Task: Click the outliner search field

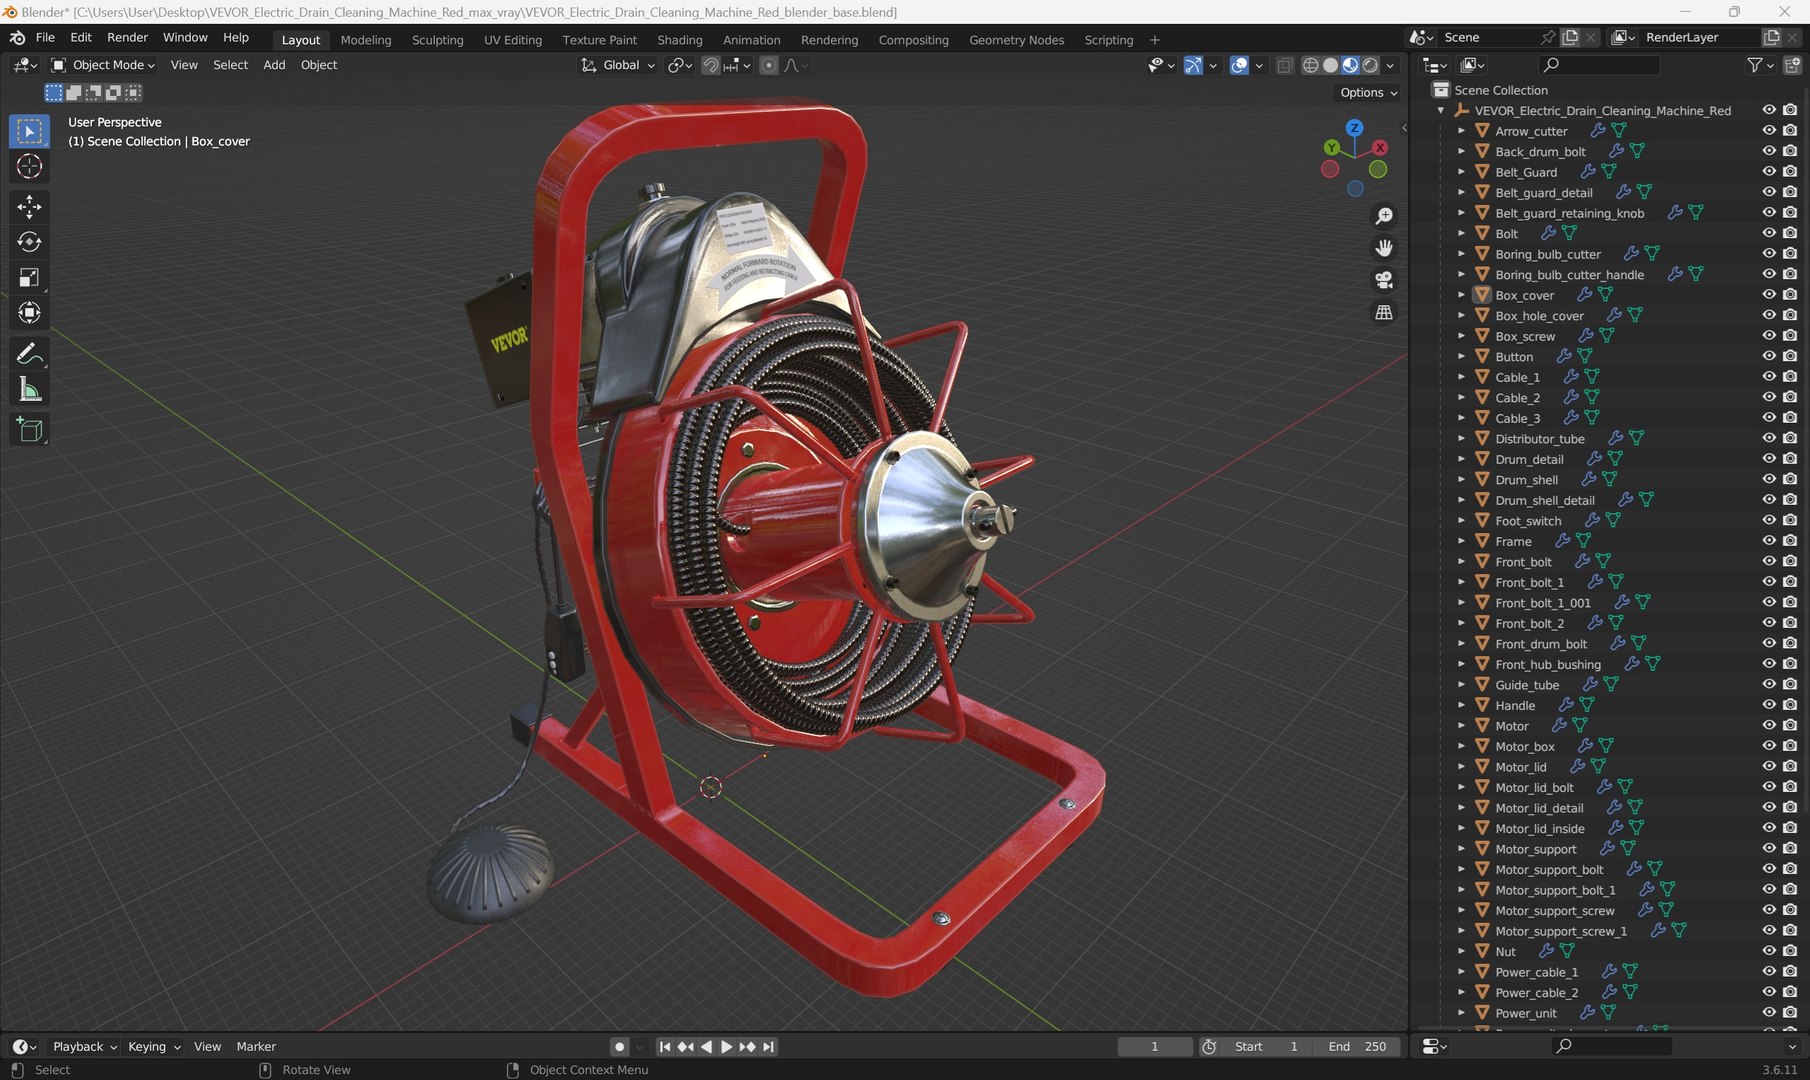Action: point(1600,65)
